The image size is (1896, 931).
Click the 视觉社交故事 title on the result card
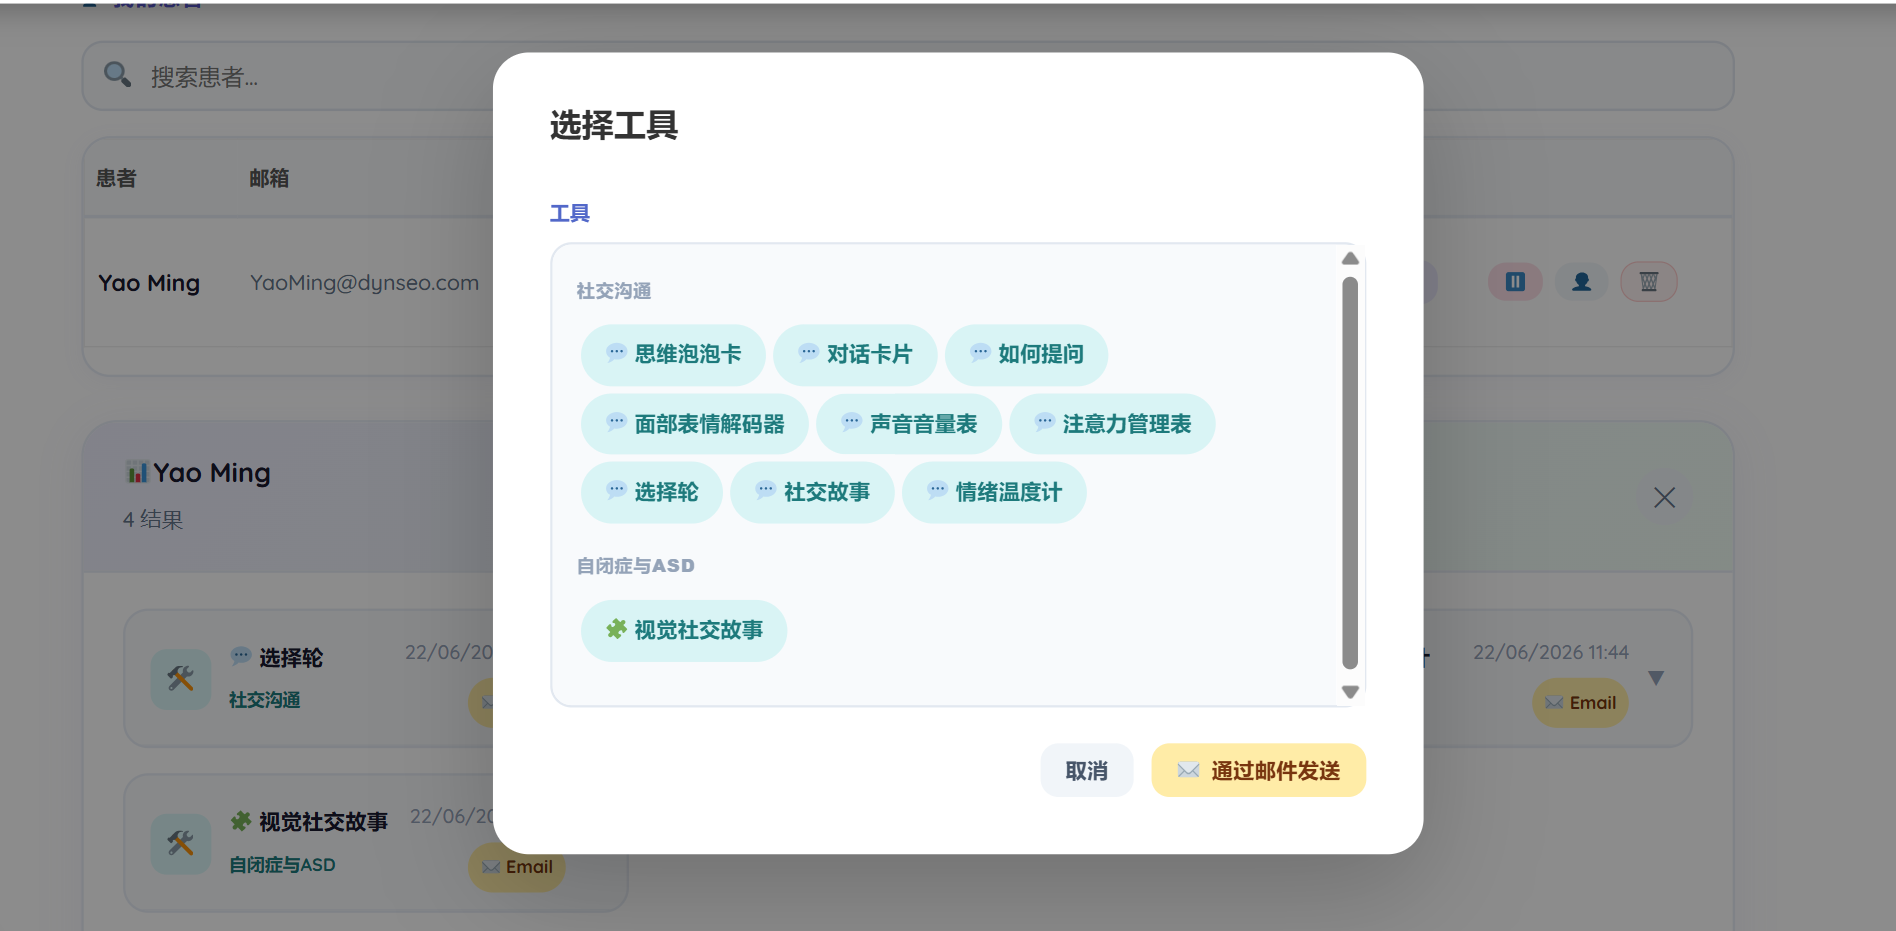(323, 821)
